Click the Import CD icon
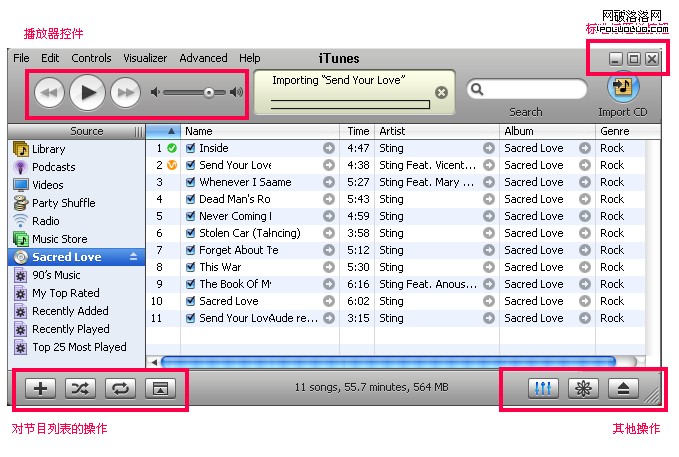Image resolution: width=679 pixels, height=457 pixels. tap(622, 87)
